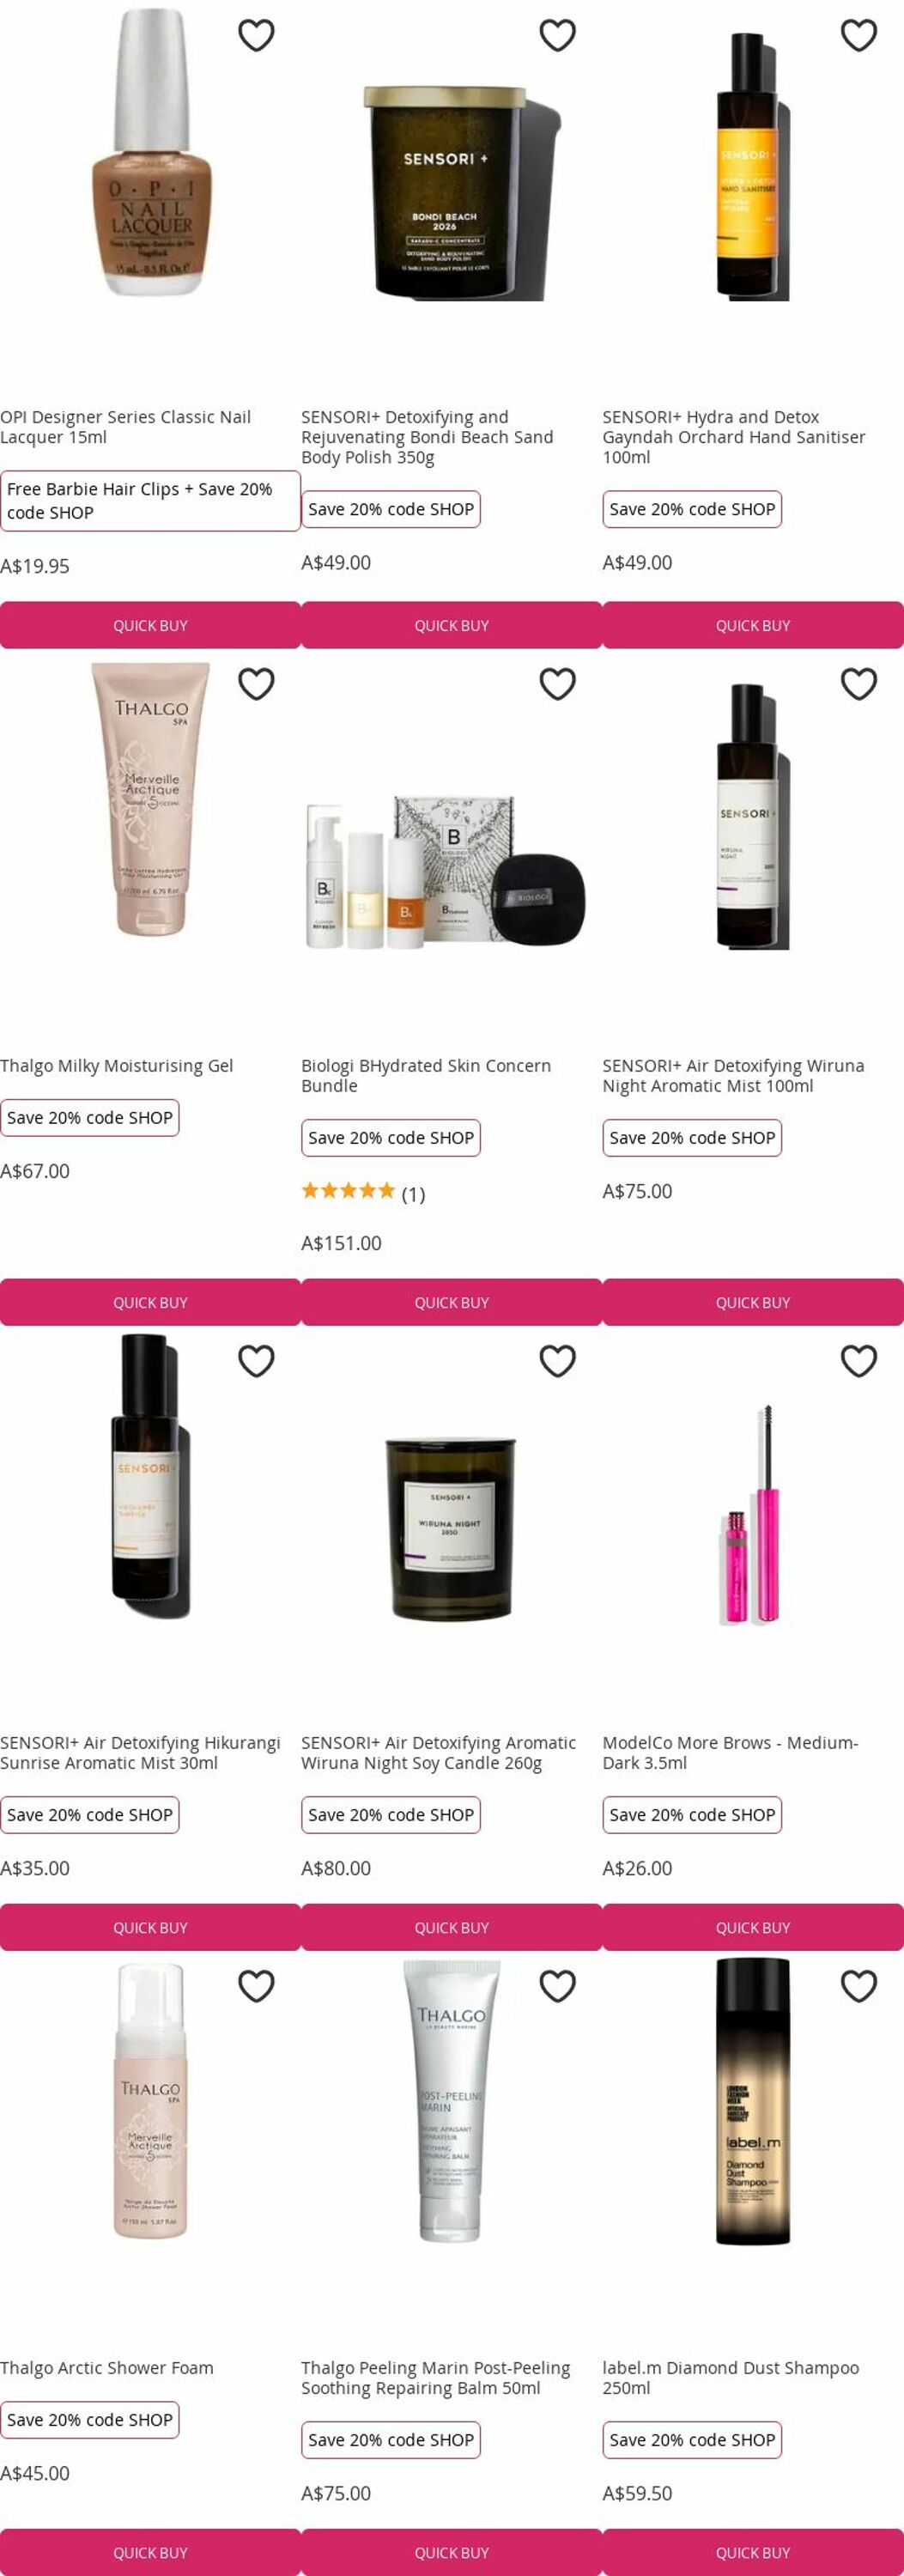This screenshot has width=904, height=2576.
Task: Favorite the Bondi Beach Sand Body Polish
Action: pyautogui.click(x=557, y=35)
